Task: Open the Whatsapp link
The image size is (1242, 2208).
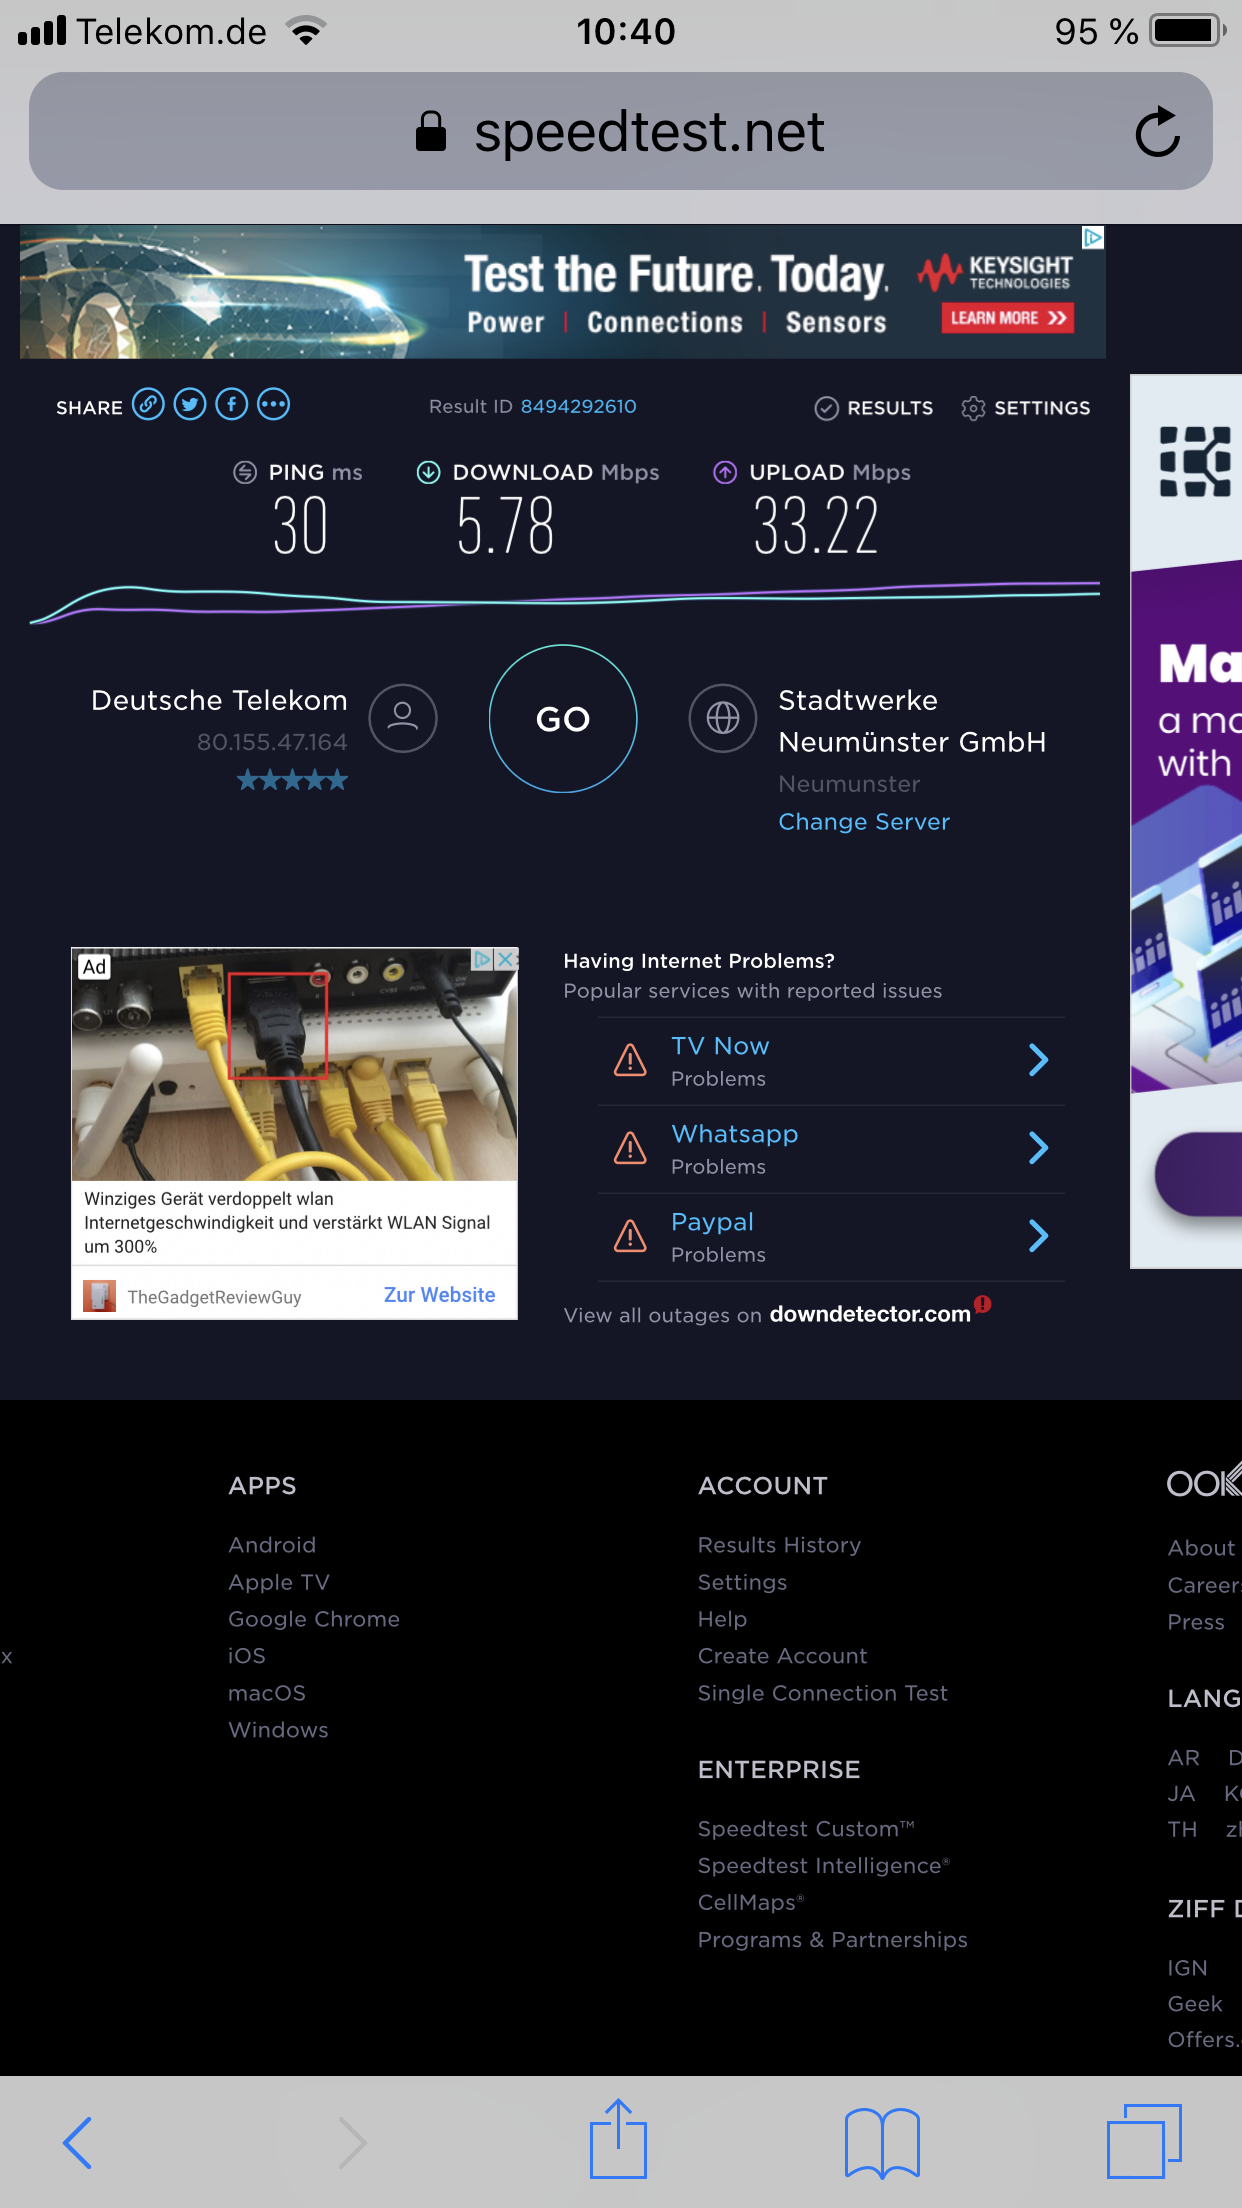Action: coord(735,1134)
